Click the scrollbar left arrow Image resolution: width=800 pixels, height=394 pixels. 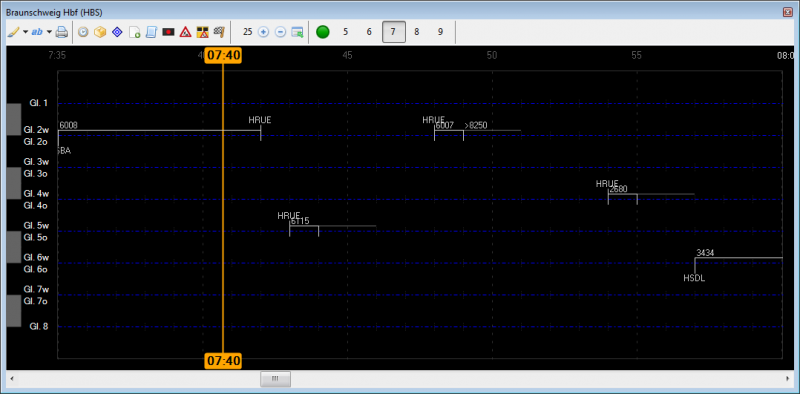[x=11, y=379]
